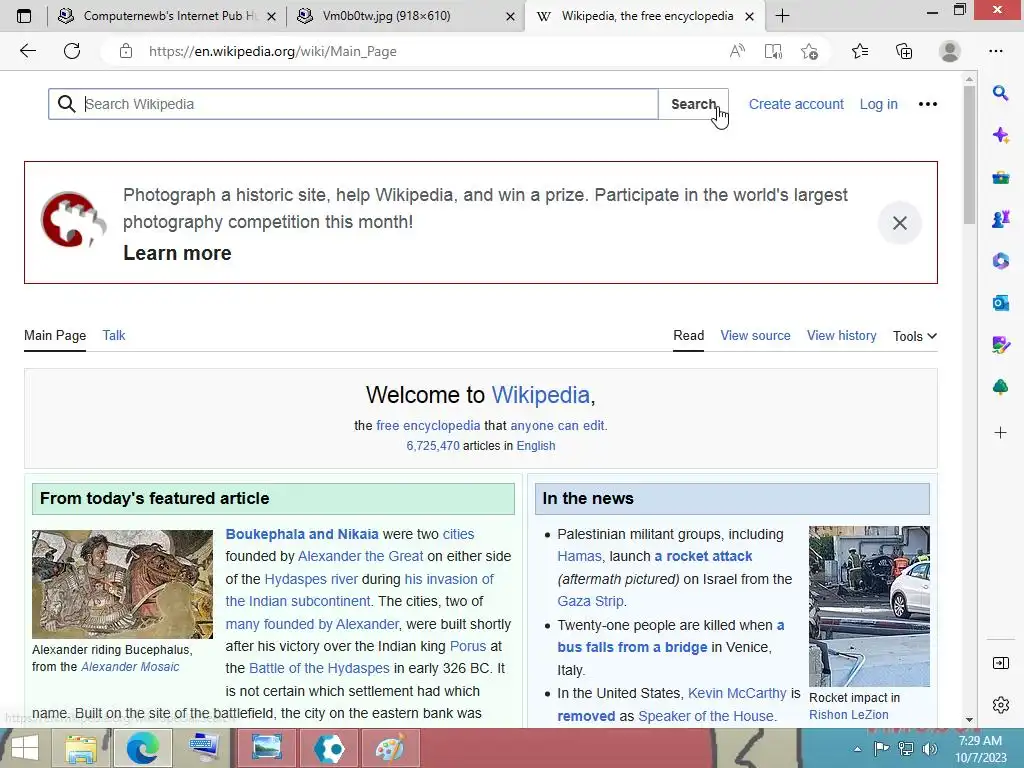Open Paint from the taskbar
1024x768 pixels.
coord(390,748)
